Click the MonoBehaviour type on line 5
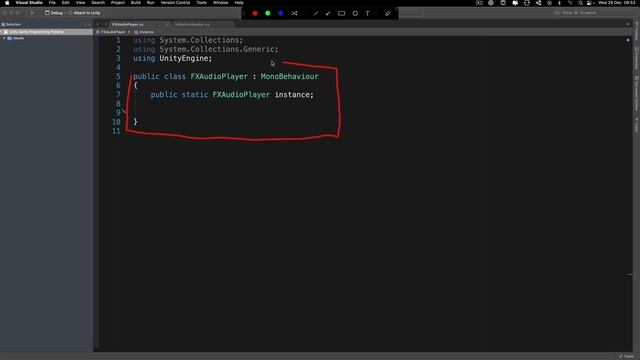The image size is (640, 360). click(x=289, y=76)
